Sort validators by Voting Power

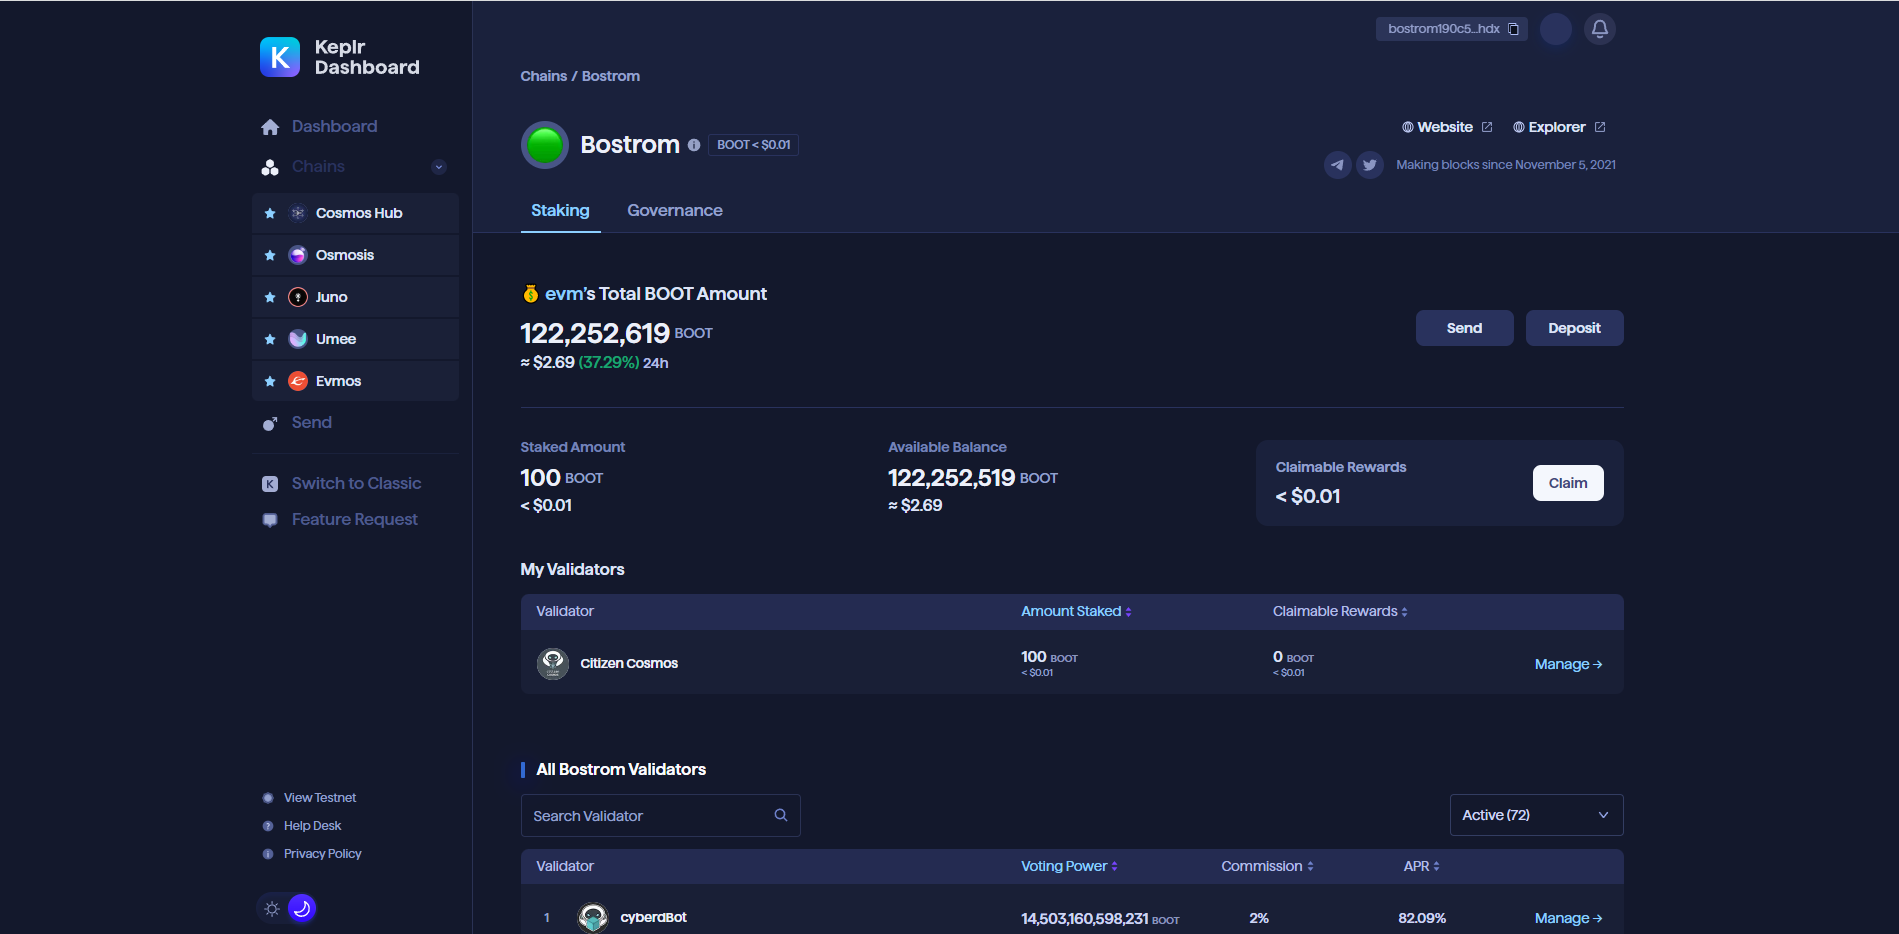[x=1069, y=866]
